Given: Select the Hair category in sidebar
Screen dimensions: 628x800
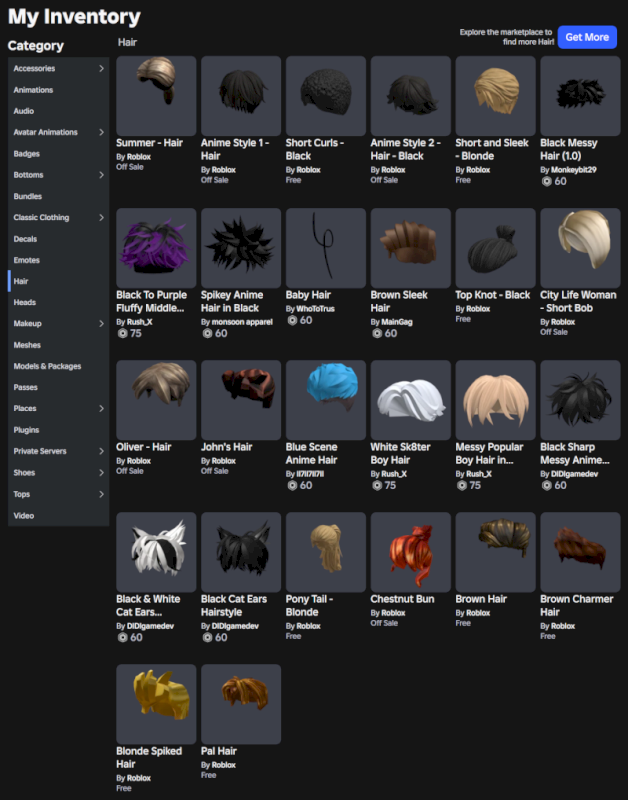Looking at the screenshot, I should (x=21, y=281).
